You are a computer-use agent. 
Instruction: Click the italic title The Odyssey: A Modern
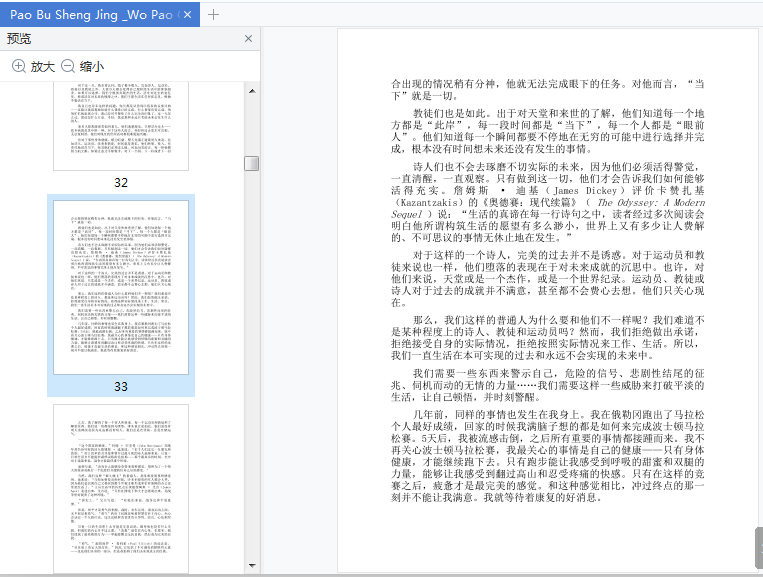[x=651, y=202]
